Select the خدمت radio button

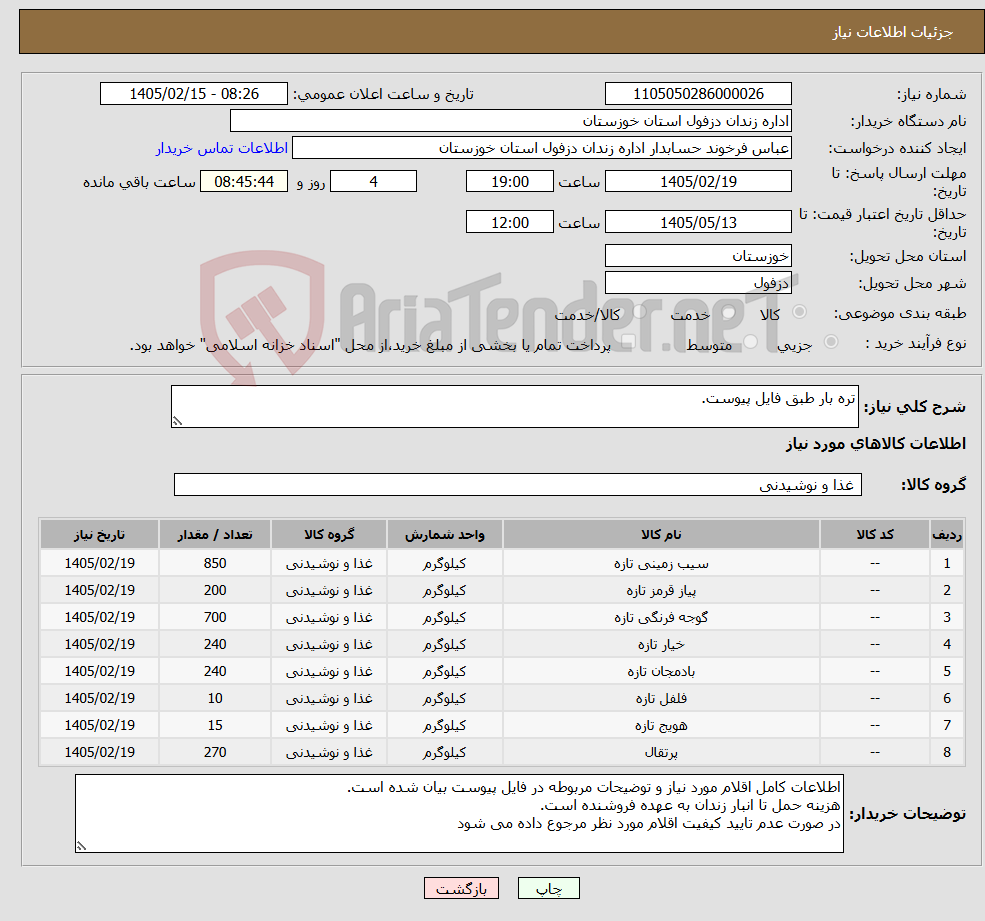pos(729,312)
